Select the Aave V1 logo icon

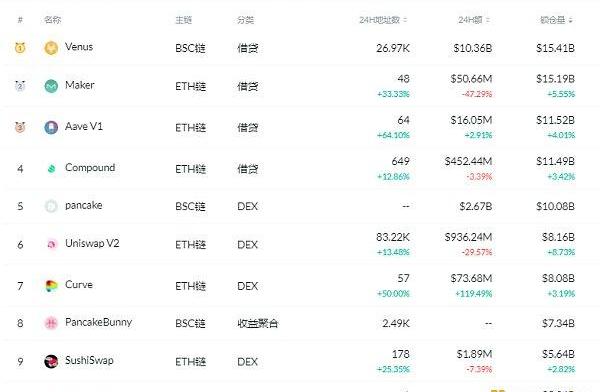coord(51,127)
